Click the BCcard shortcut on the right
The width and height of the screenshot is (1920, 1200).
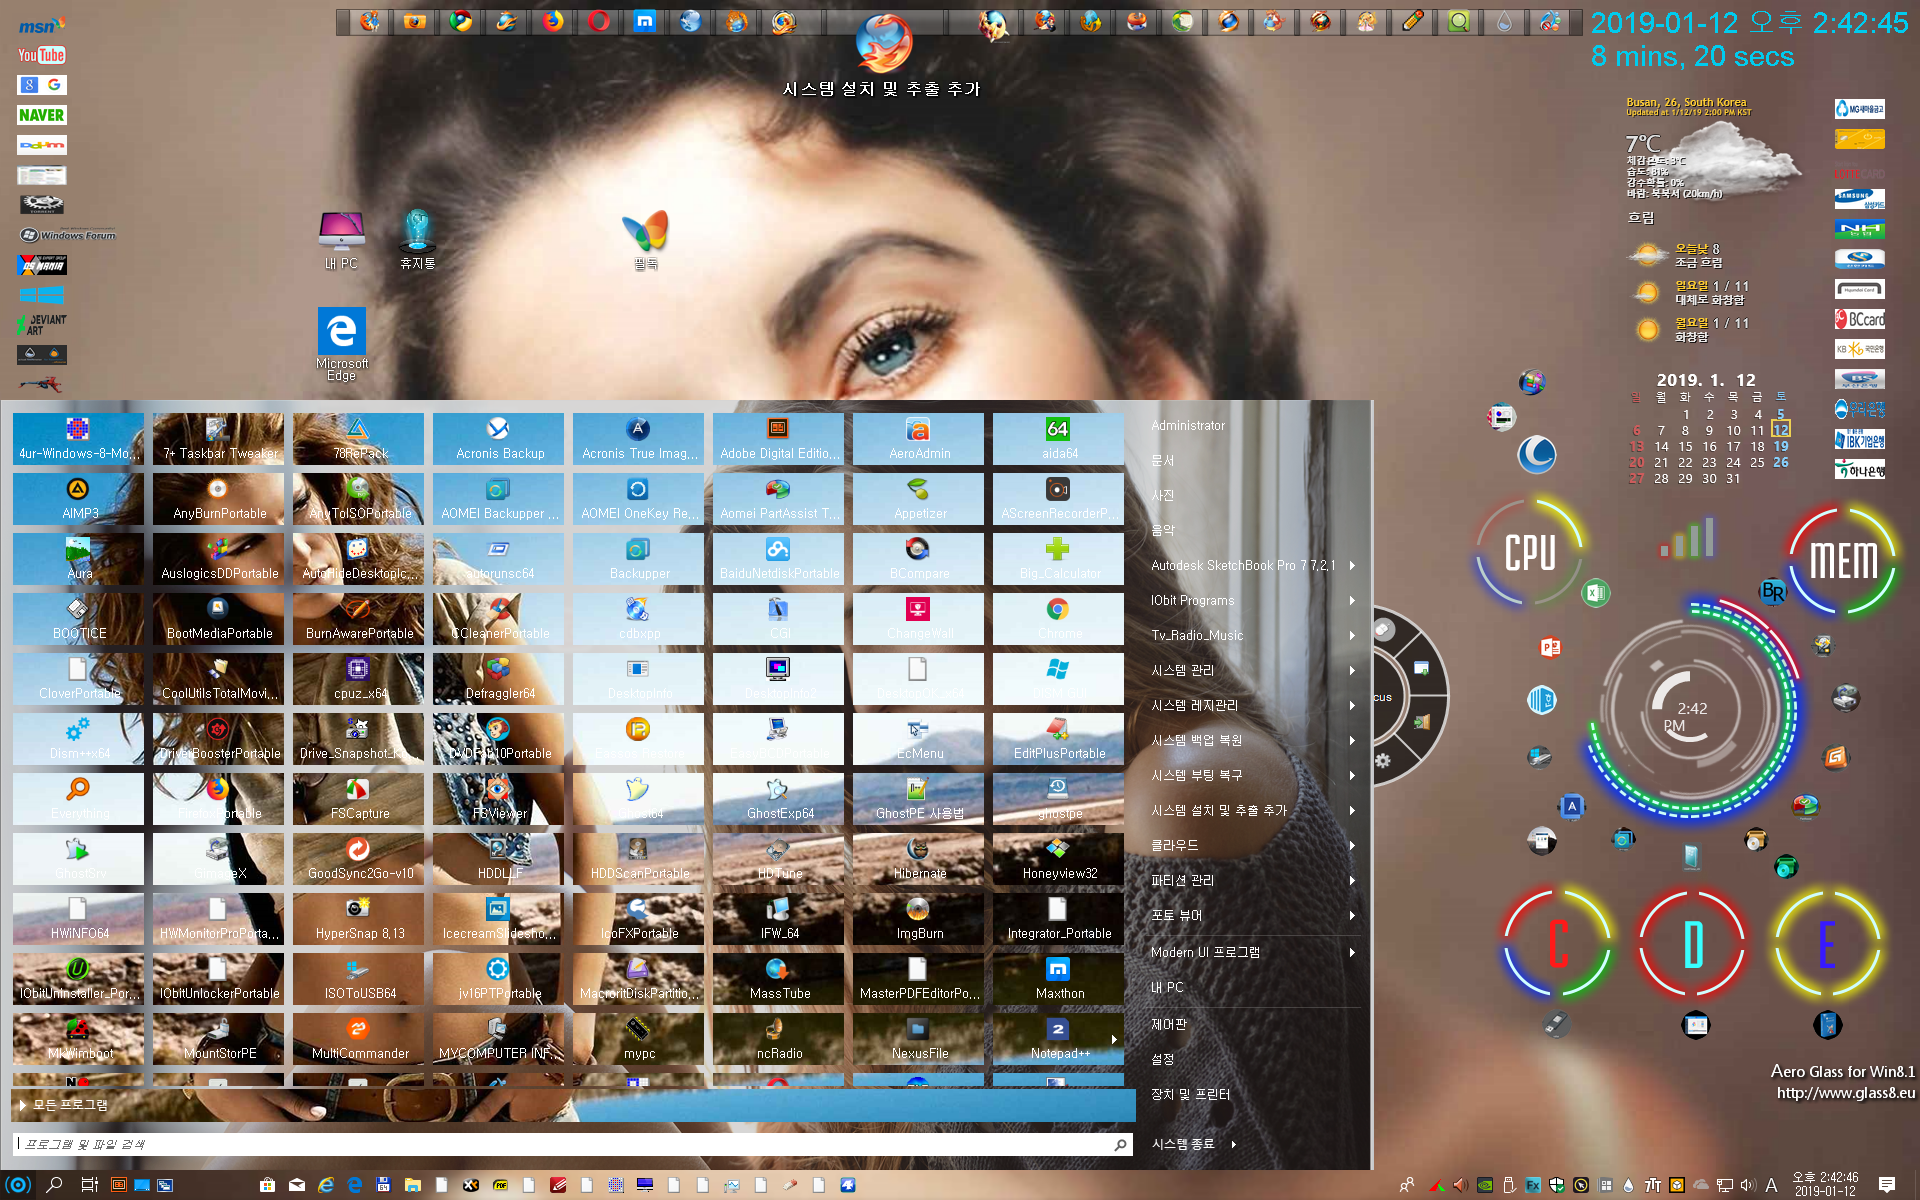(x=1860, y=319)
